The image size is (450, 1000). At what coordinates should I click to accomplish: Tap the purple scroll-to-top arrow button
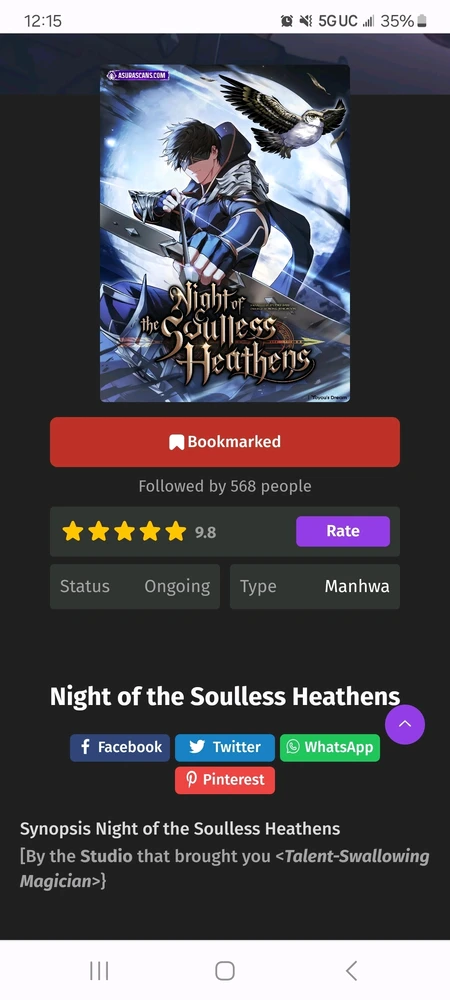point(405,724)
